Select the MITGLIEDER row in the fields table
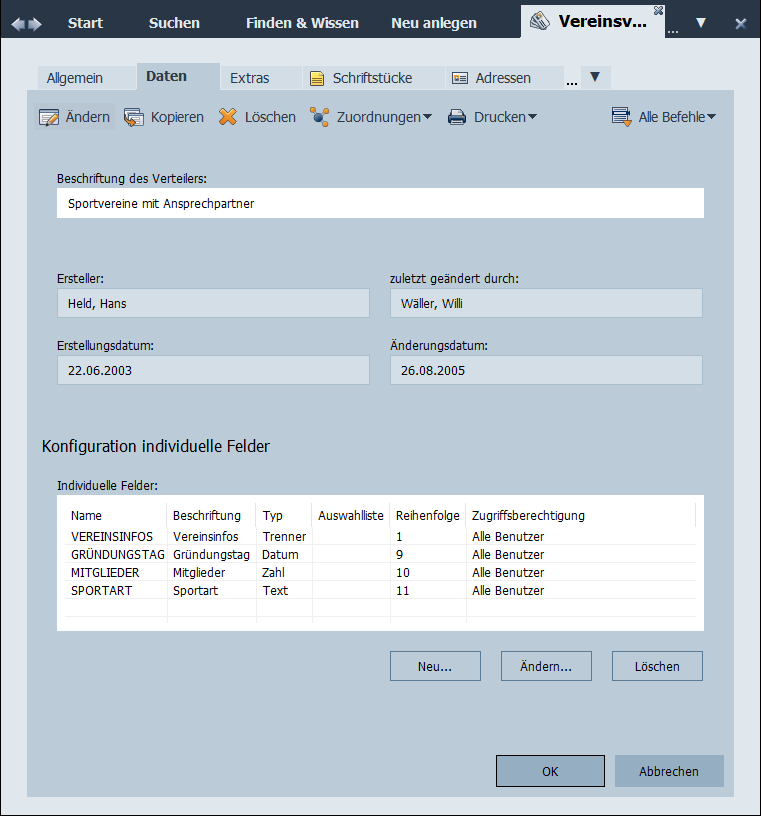 (x=105, y=573)
